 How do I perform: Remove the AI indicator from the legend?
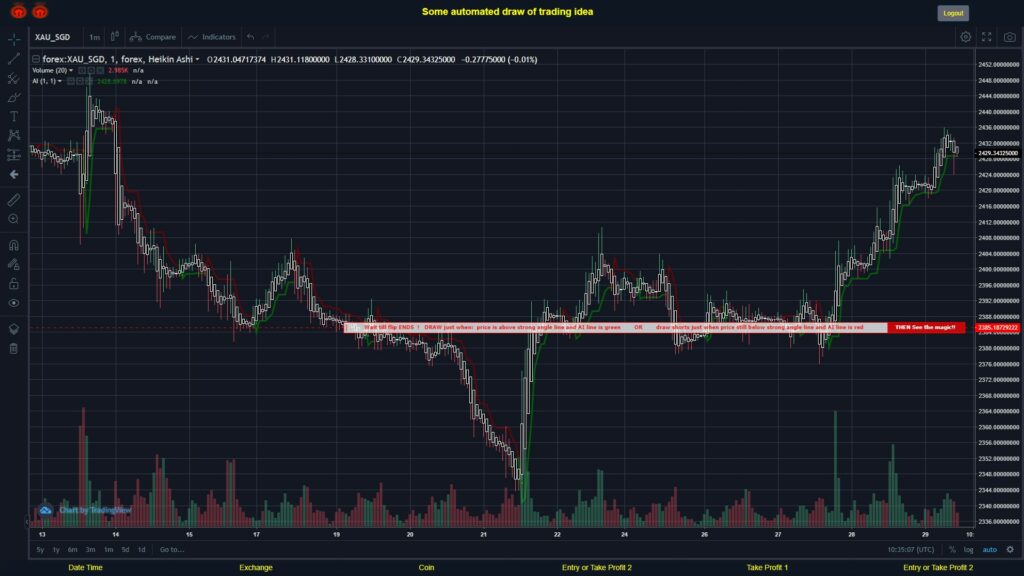pyautogui.click(x=88, y=82)
